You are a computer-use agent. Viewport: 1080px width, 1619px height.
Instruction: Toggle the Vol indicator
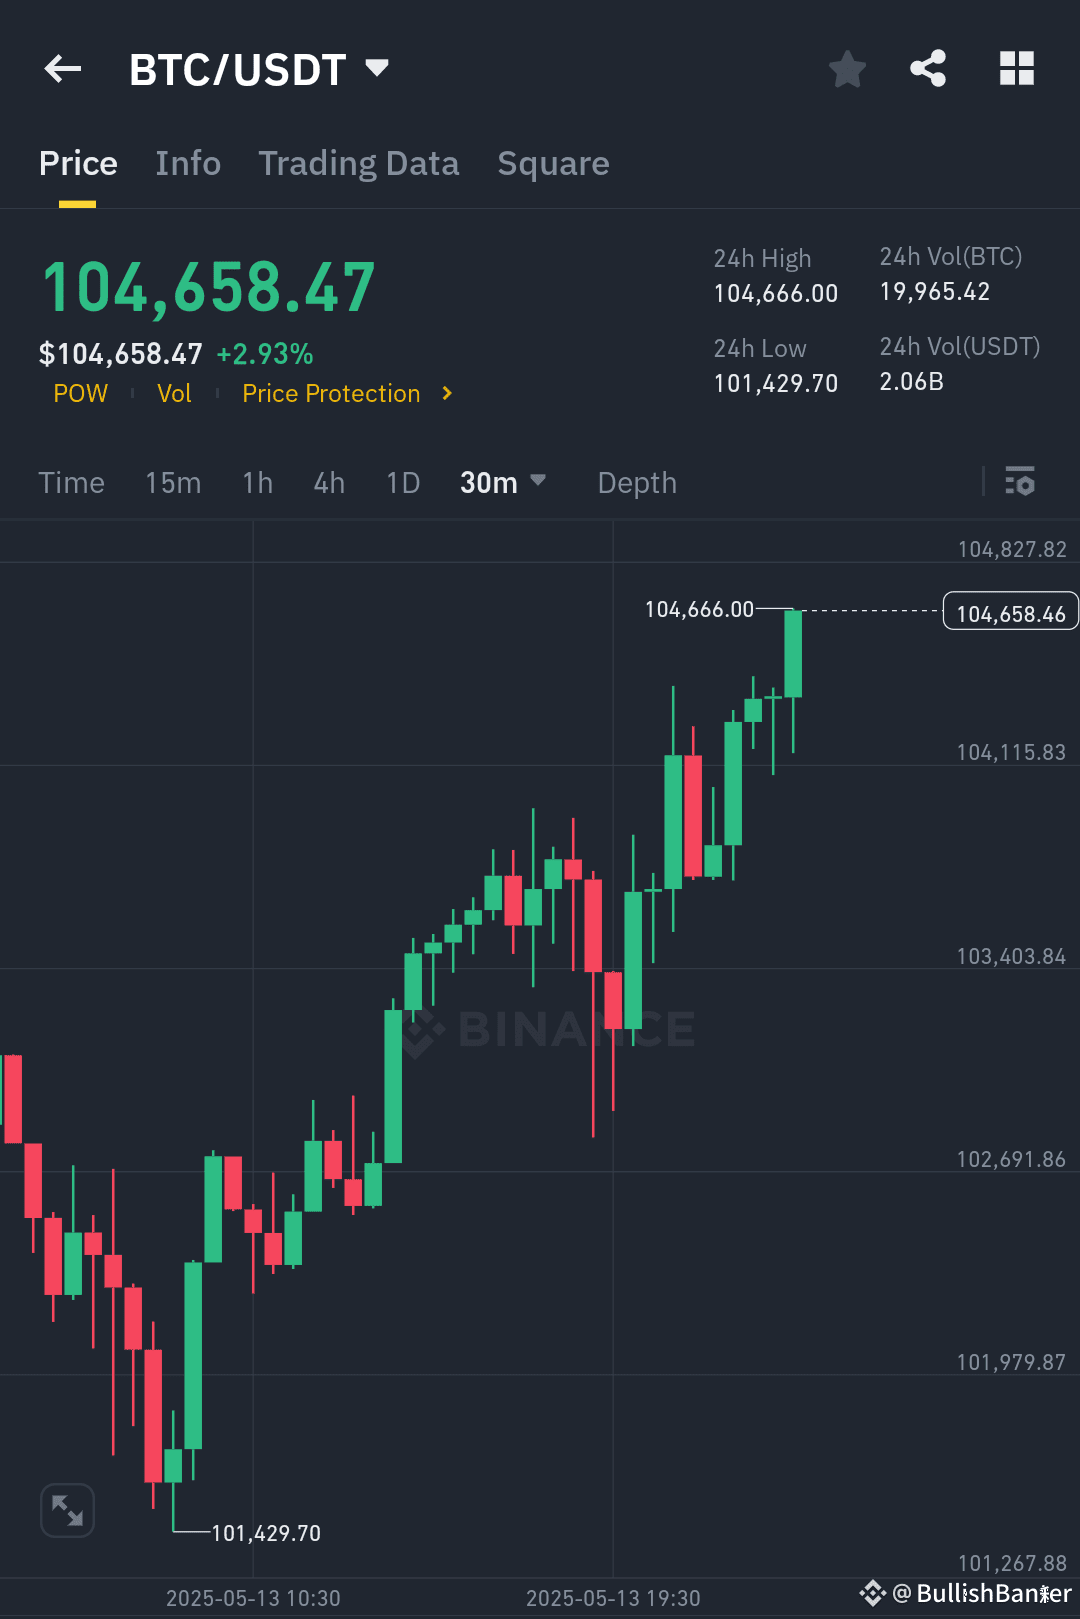point(174,393)
